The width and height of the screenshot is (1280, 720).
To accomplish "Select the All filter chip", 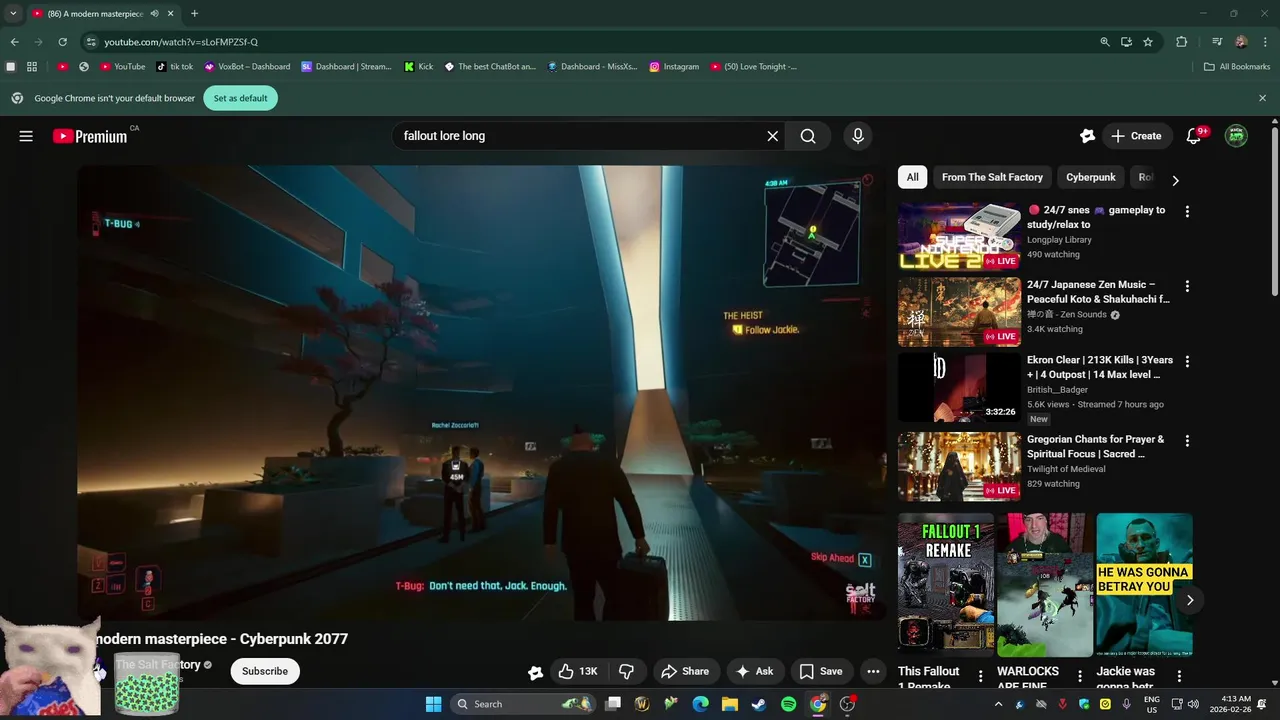I will pyautogui.click(x=912, y=177).
